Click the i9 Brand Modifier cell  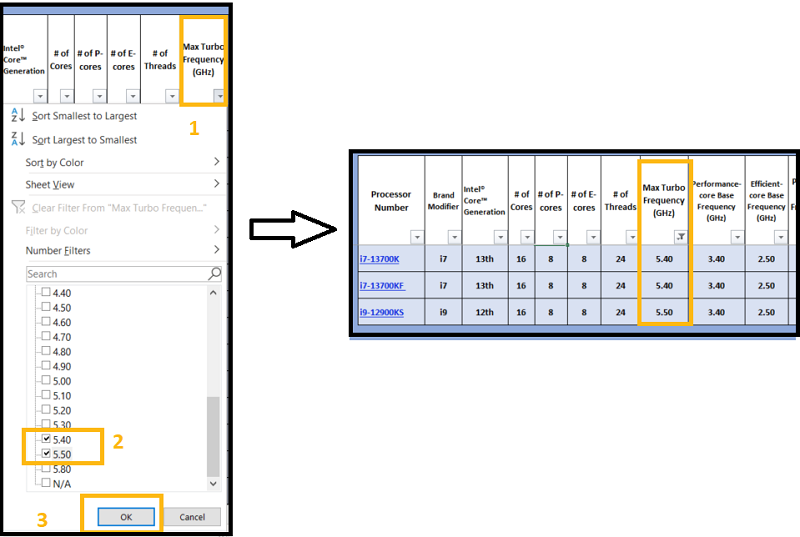tap(443, 312)
